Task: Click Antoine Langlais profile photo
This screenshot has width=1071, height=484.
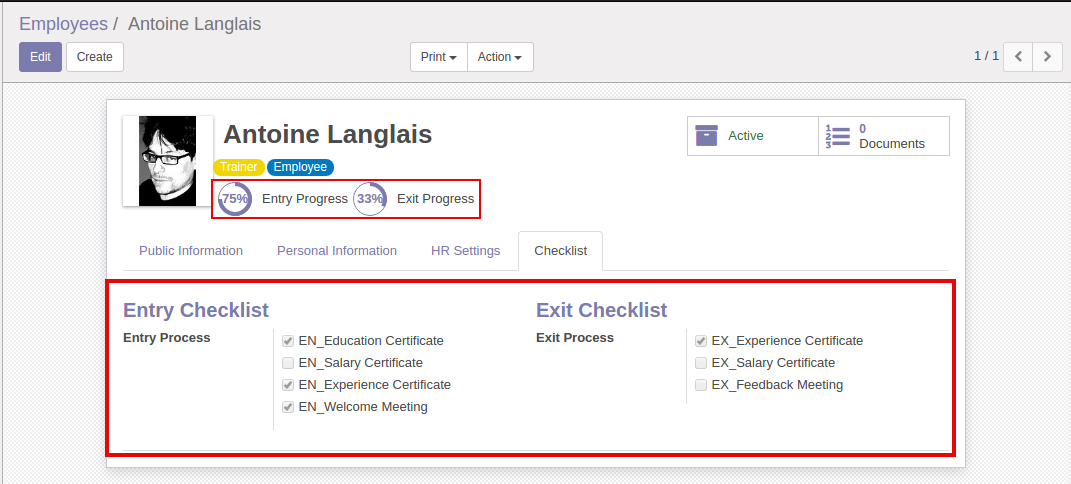Action: (x=168, y=161)
